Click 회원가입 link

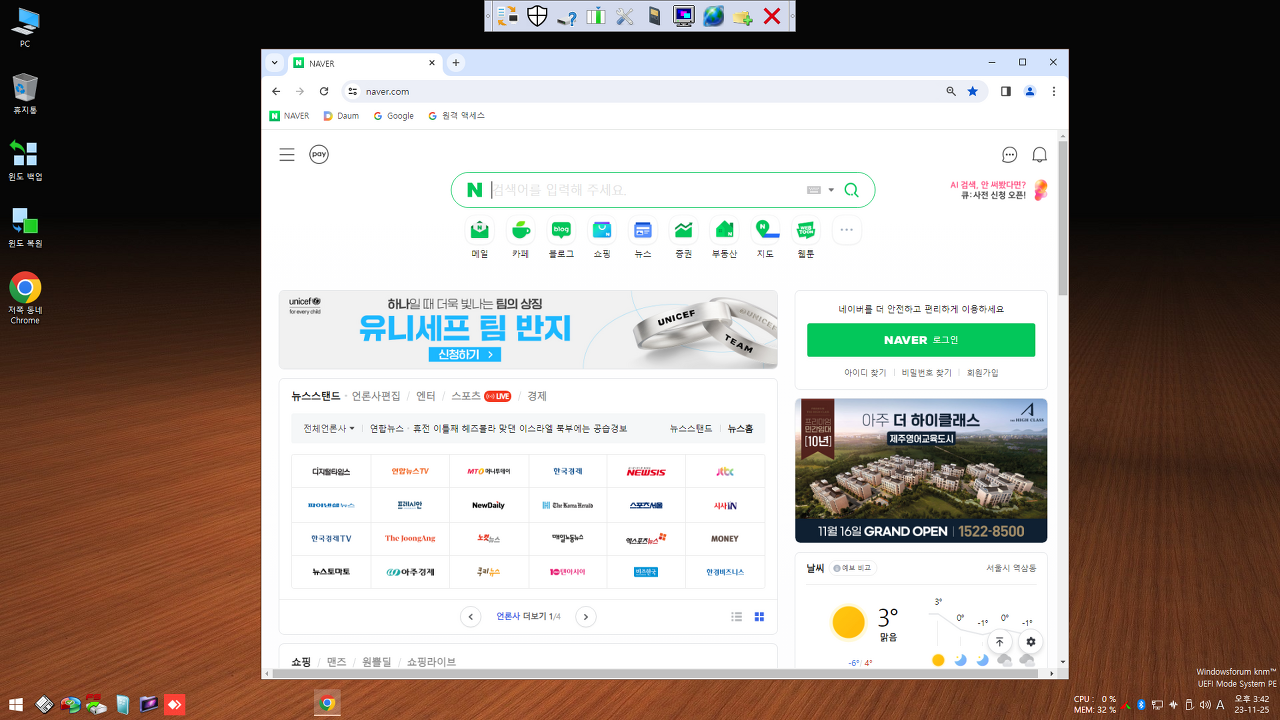pyautogui.click(x=982, y=372)
